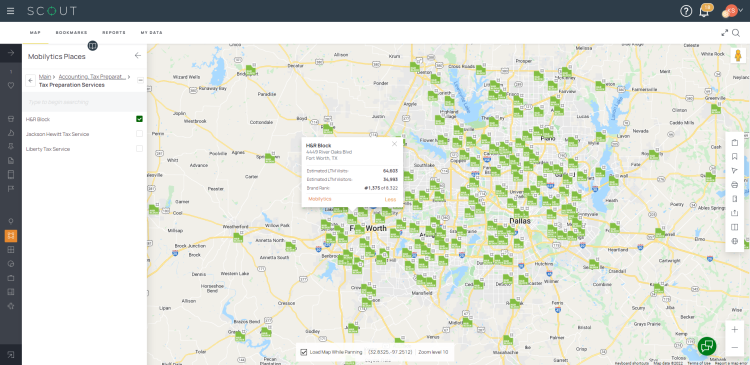Zoom in with the plus button
Image resolution: width=750 pixels, height=365 pixels.
[x=735, y=330]
